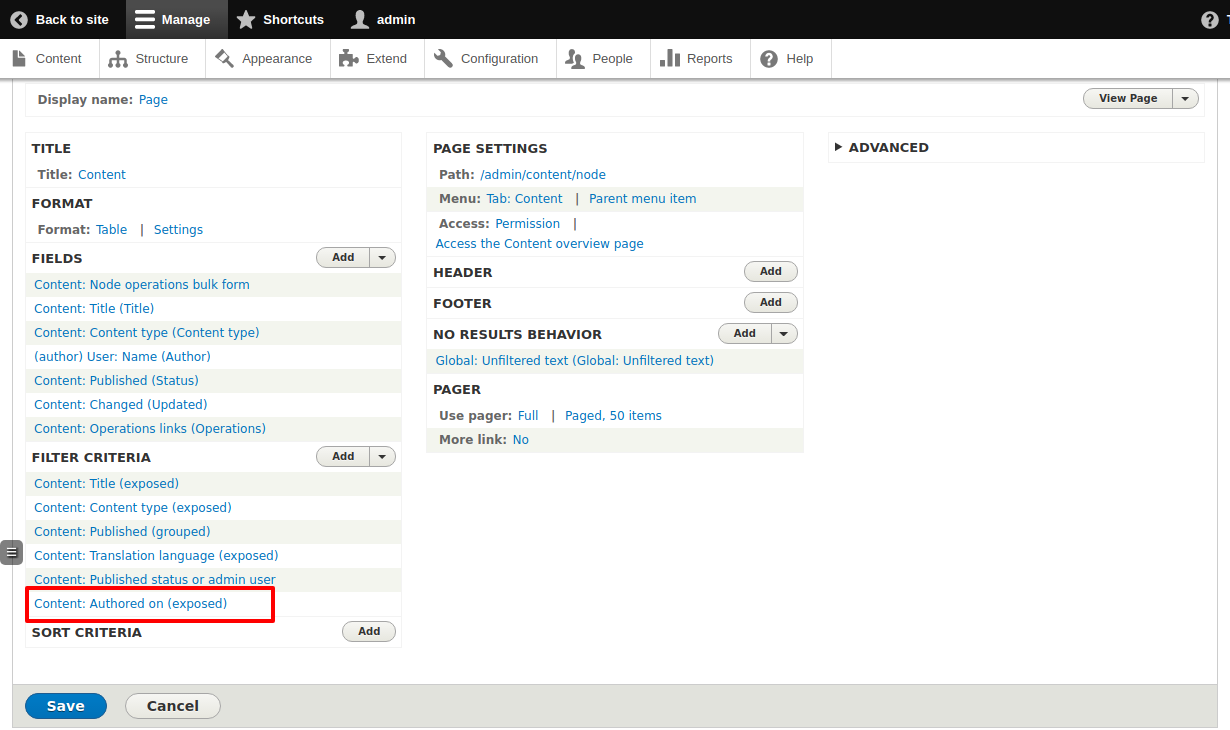
Task: Click the Configuration wrench icon
Action: pos(443,58)
